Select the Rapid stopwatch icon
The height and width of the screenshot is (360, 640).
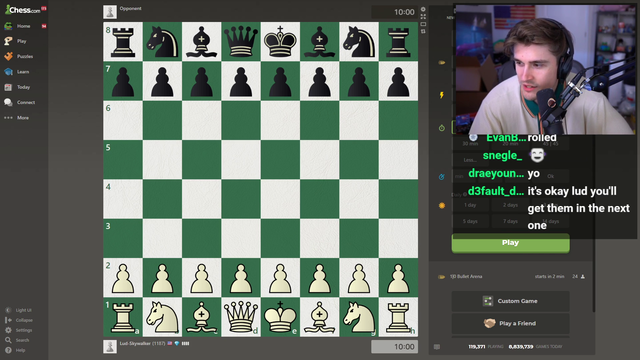coord(442,128)
